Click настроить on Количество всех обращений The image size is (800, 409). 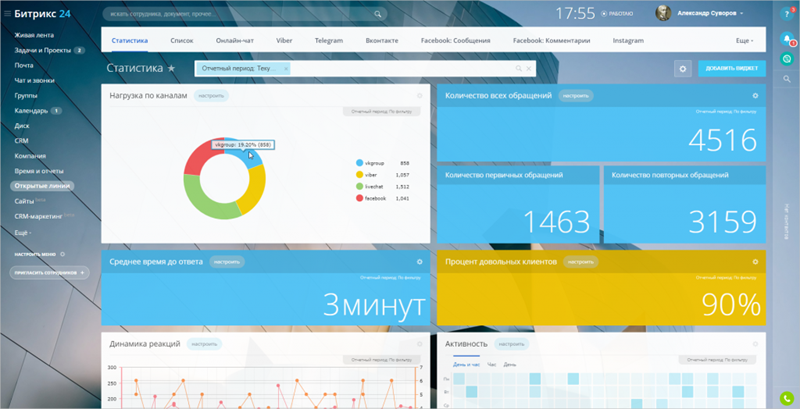[x=576, y=95]
